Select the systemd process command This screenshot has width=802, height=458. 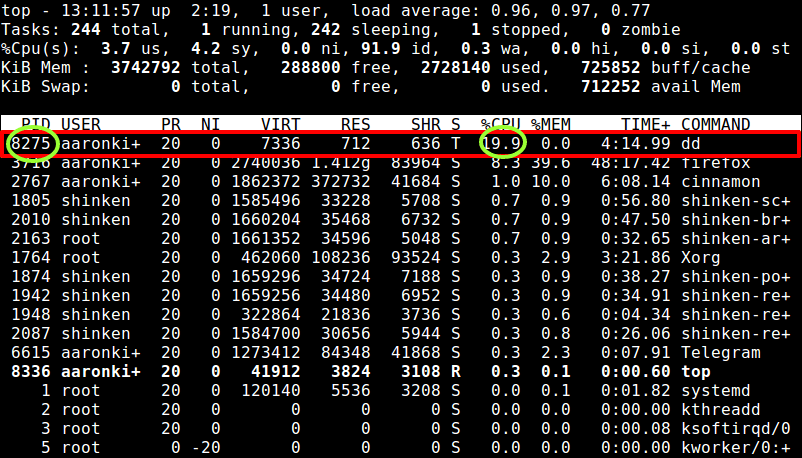pyautogui.click(x=716, y=390)
